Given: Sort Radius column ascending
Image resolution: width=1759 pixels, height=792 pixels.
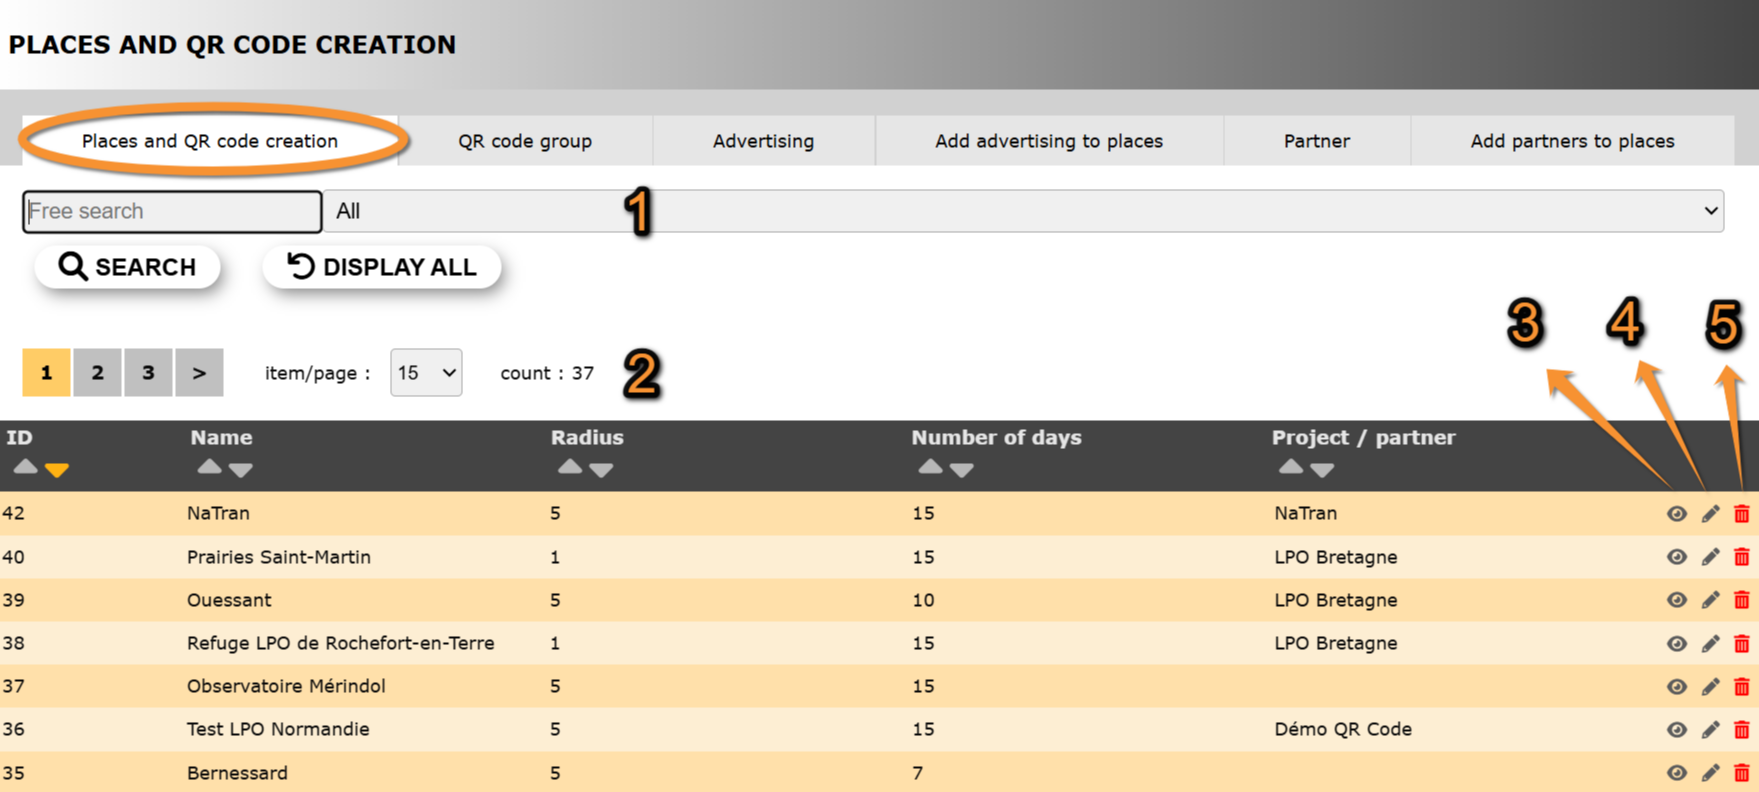Looking at the screenshot, I should coord(569,467).
